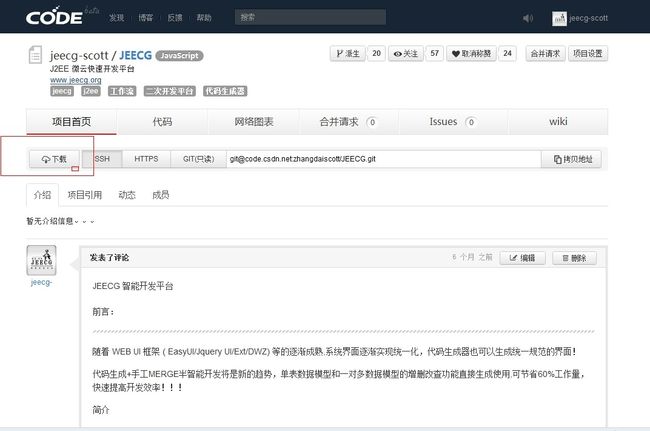
Task: Switch to the 网络图表 tab
Action: (x=254, y=122)
